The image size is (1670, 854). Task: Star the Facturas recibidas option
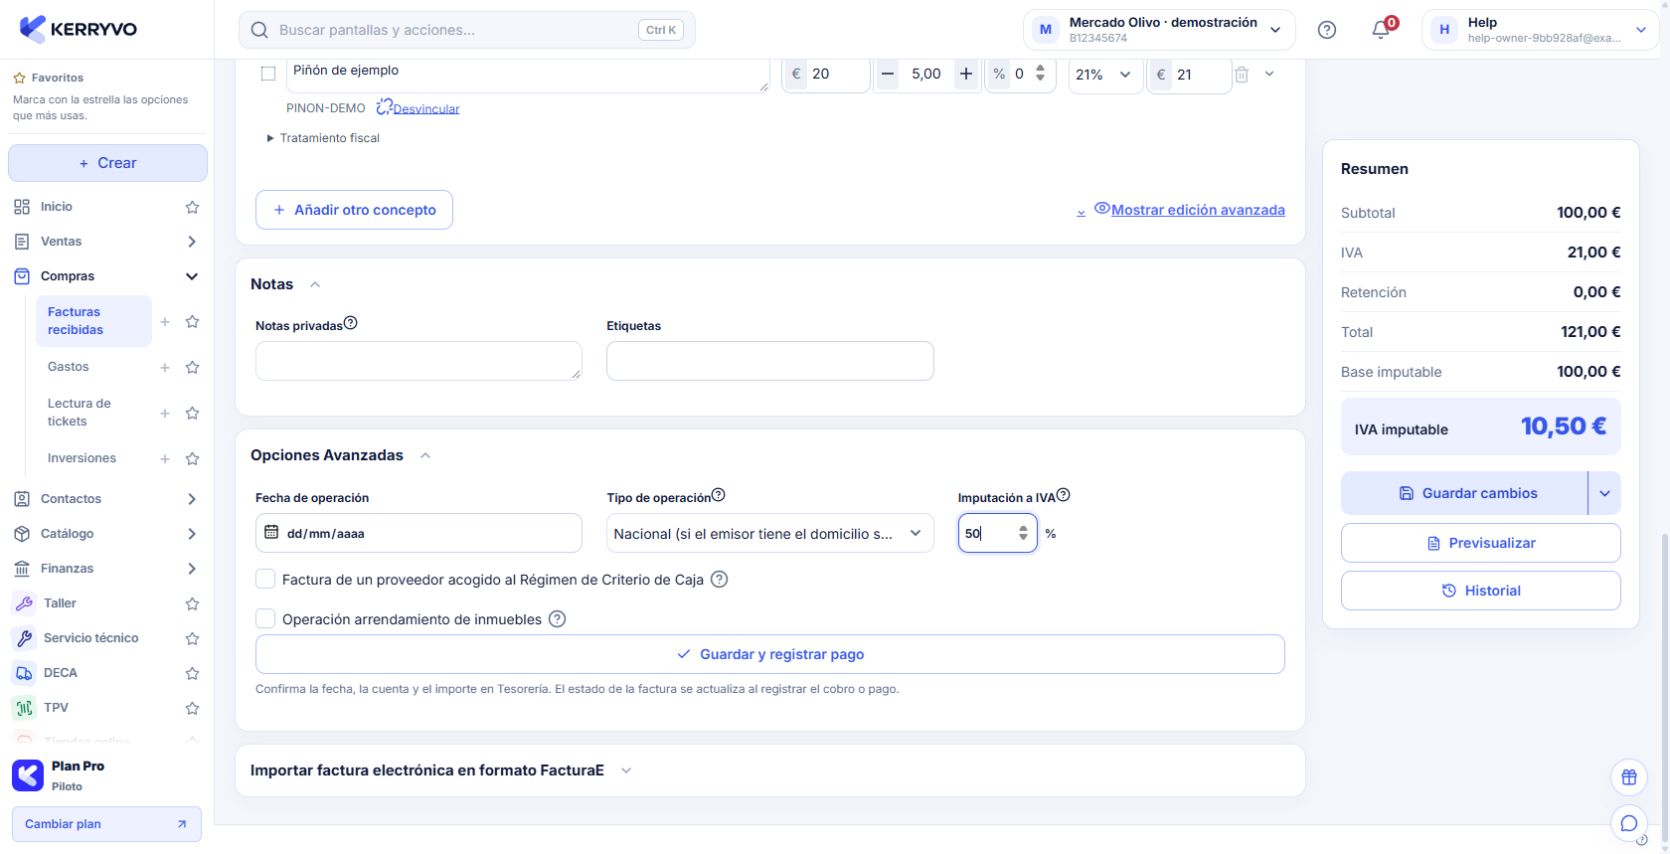click(192, 322)
